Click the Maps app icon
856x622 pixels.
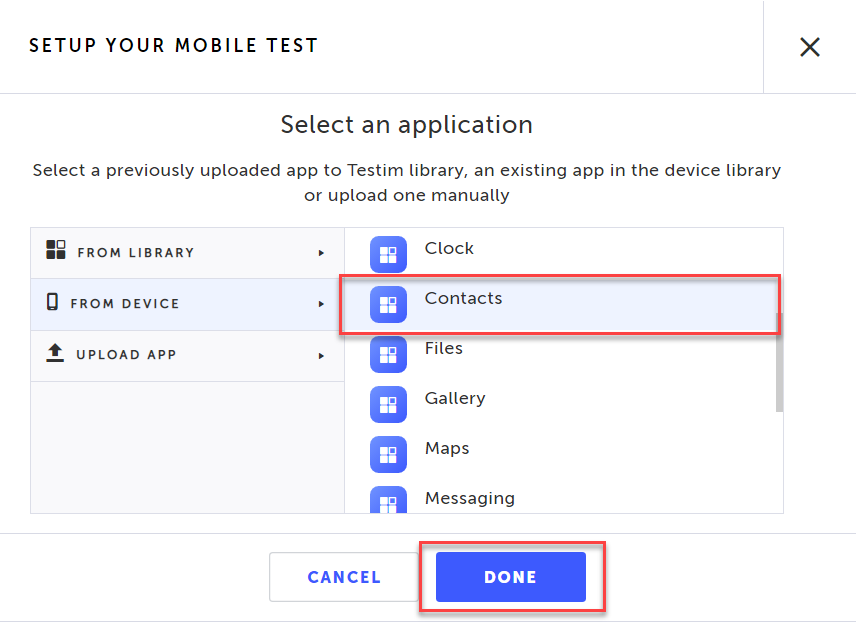tap(388, 454)
